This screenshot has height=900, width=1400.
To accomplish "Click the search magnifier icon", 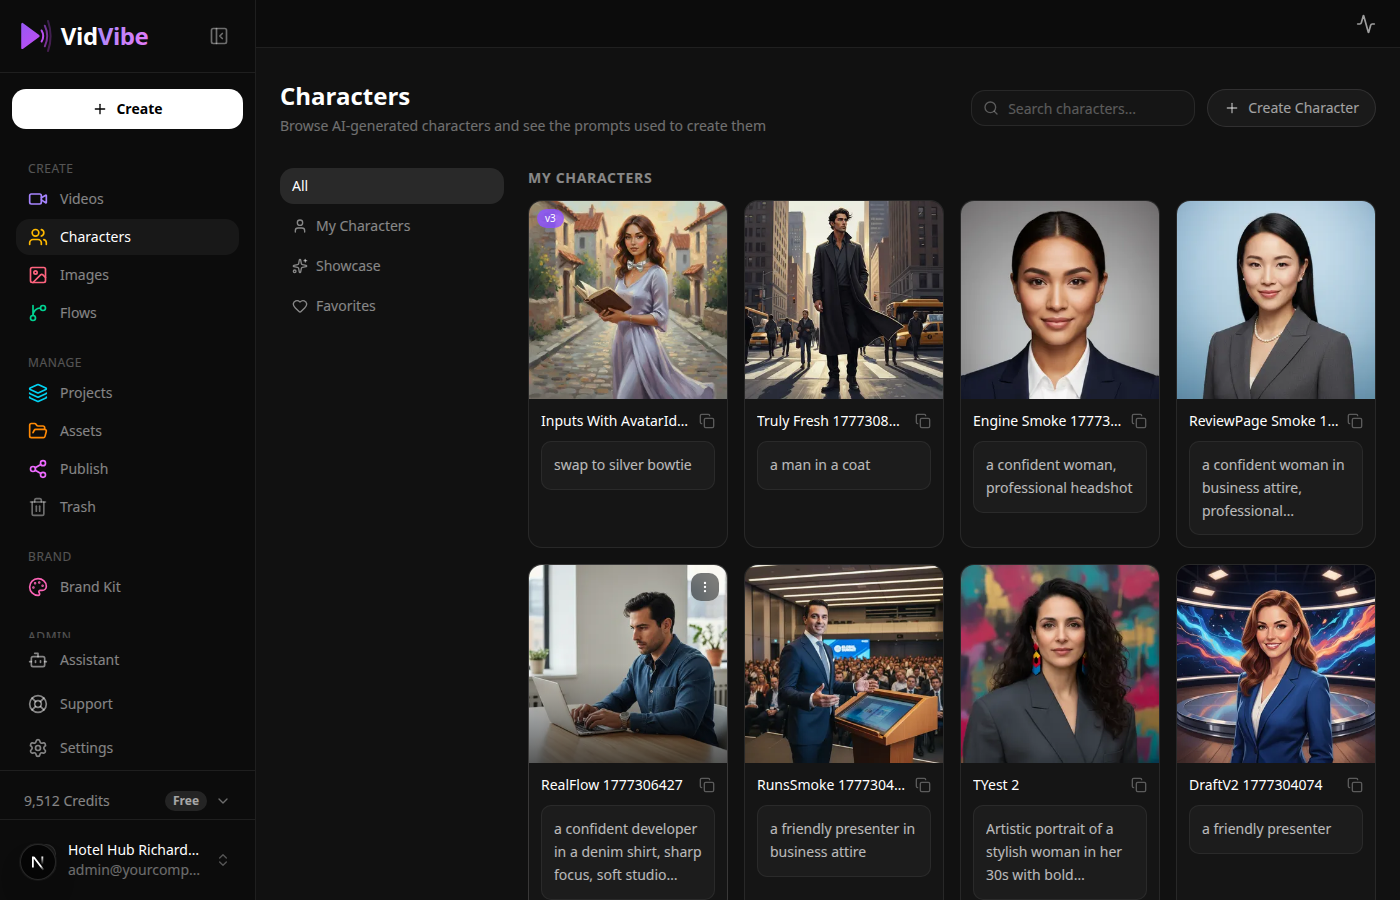I will tap(991, 108).
